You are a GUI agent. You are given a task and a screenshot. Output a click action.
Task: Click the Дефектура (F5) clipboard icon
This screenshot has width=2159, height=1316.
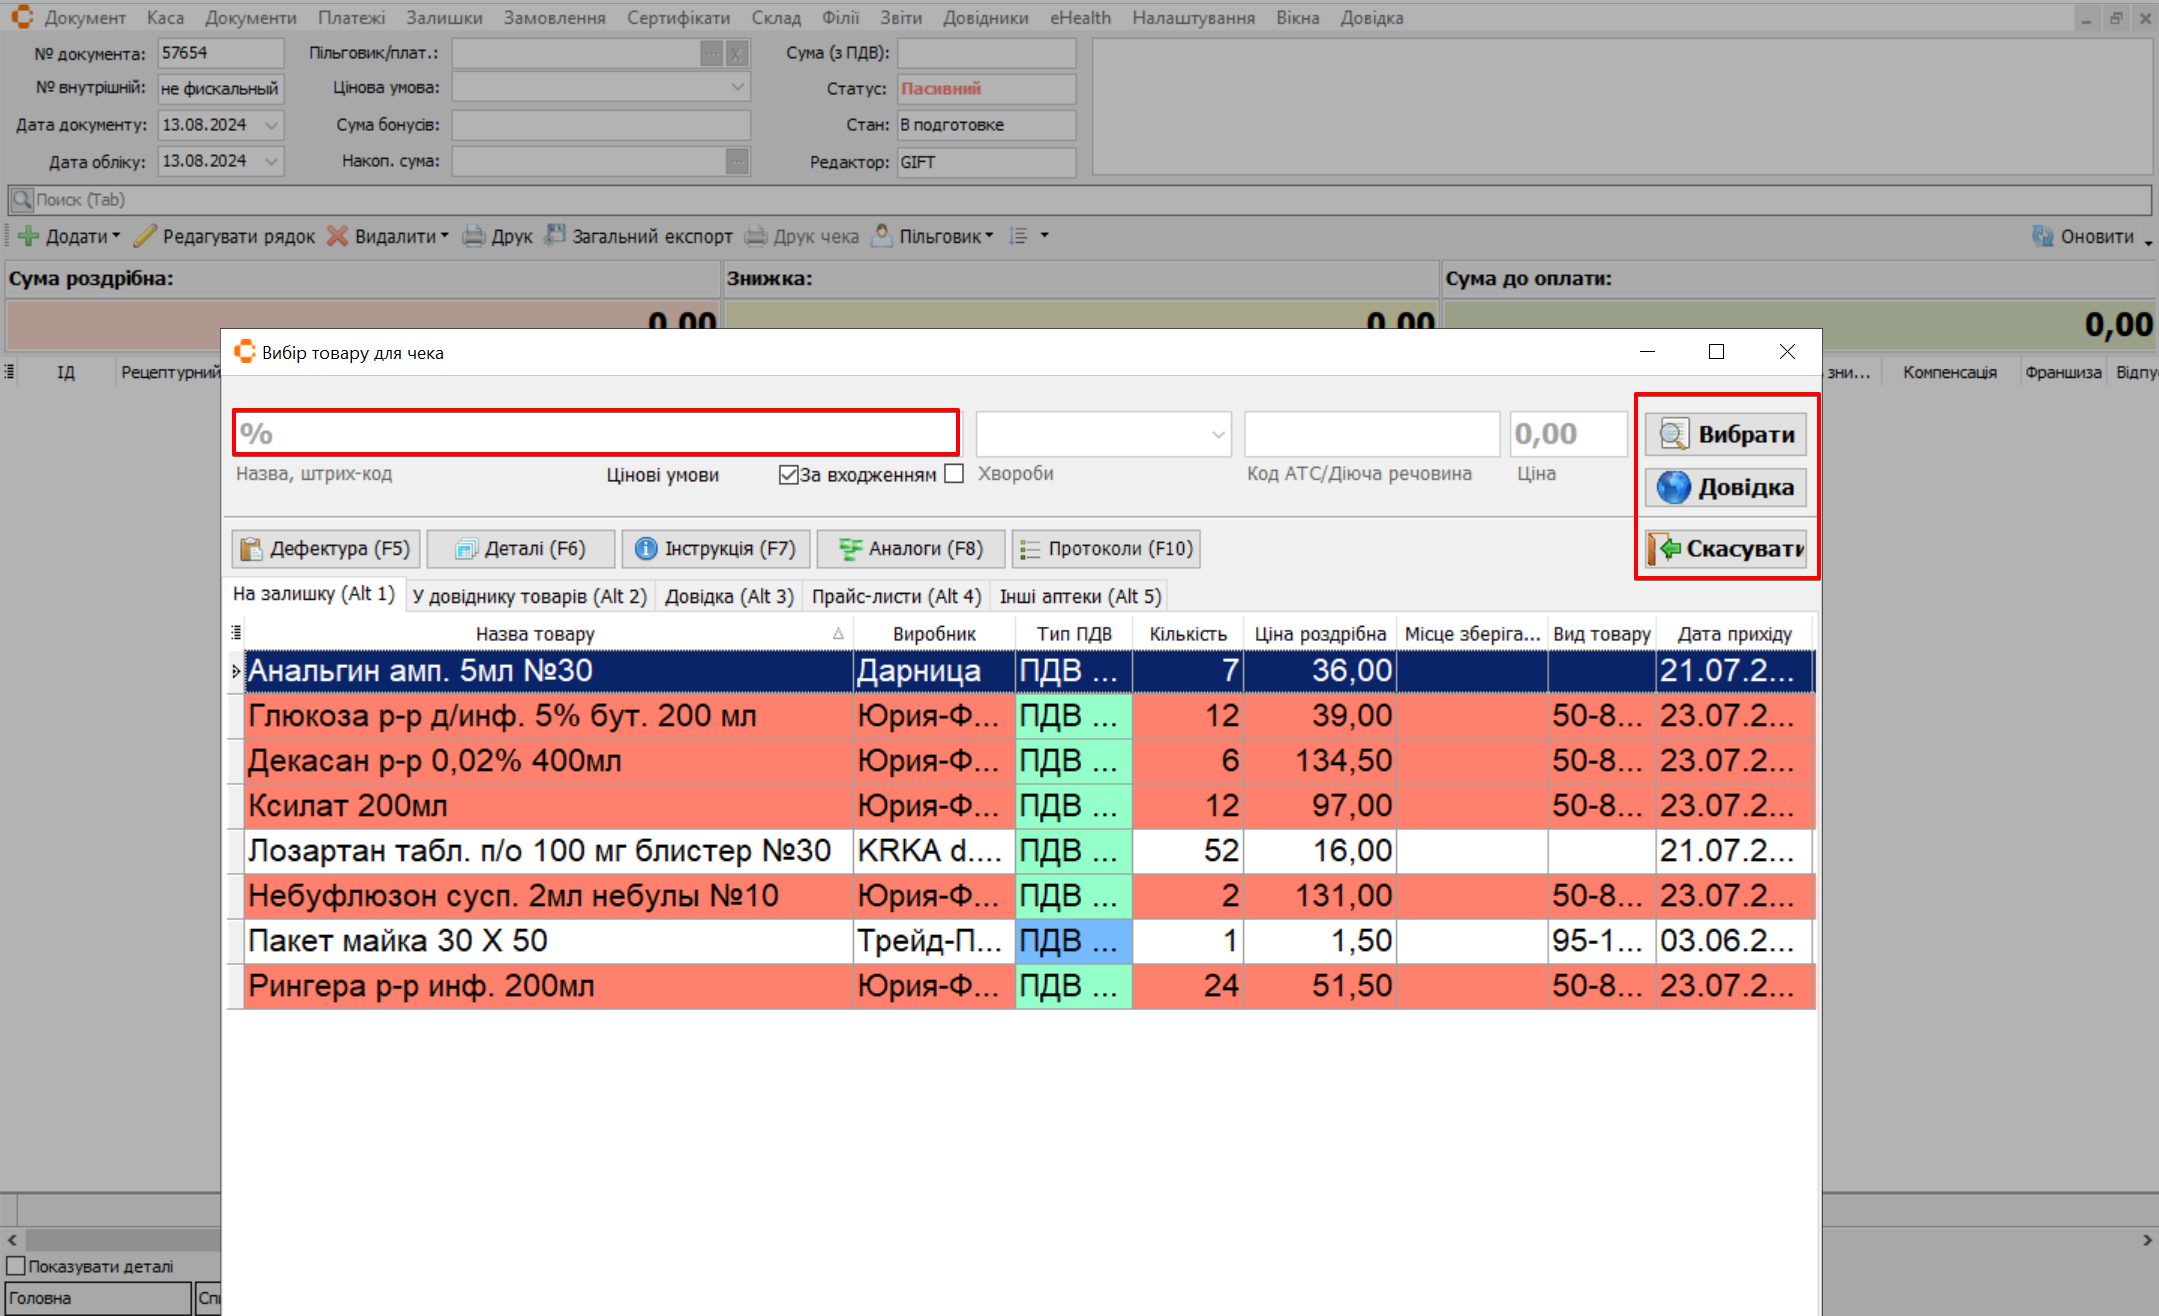pos(251,549)
